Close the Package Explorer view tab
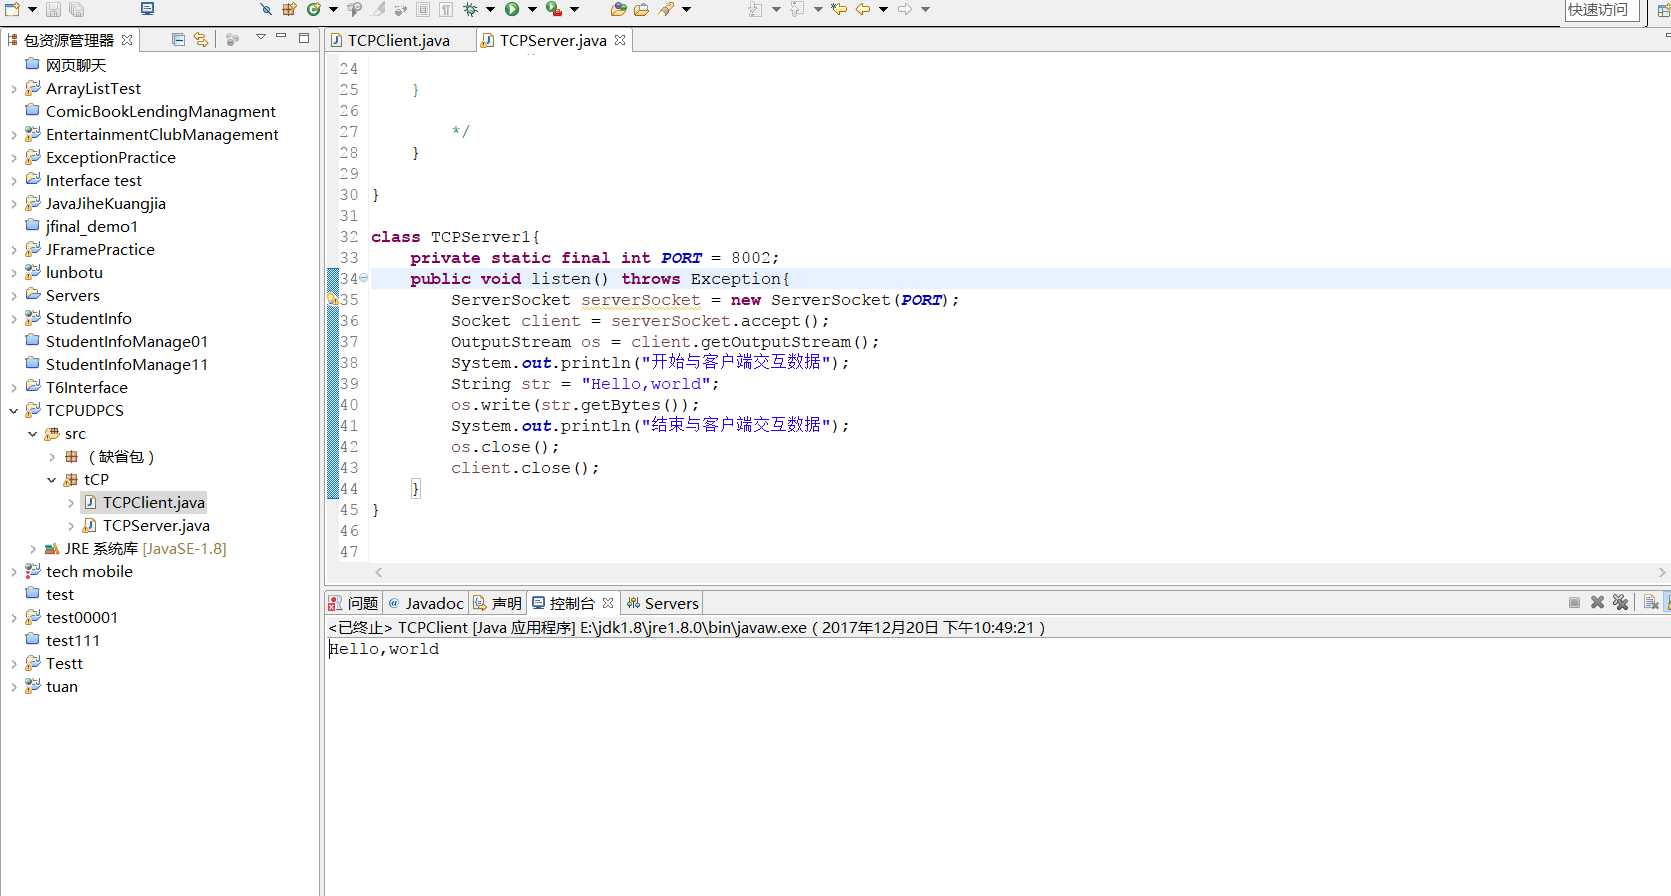This screenshot has width=1671, height=896. click(127, 40)
